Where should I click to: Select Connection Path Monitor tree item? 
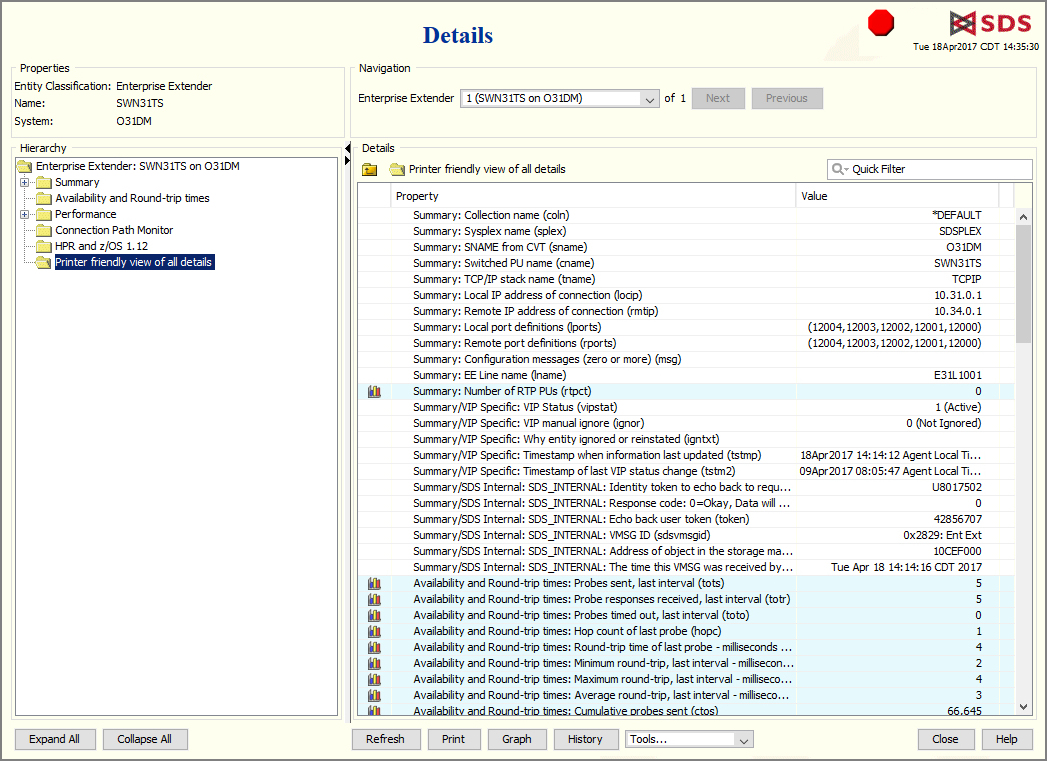pos(114,230)
